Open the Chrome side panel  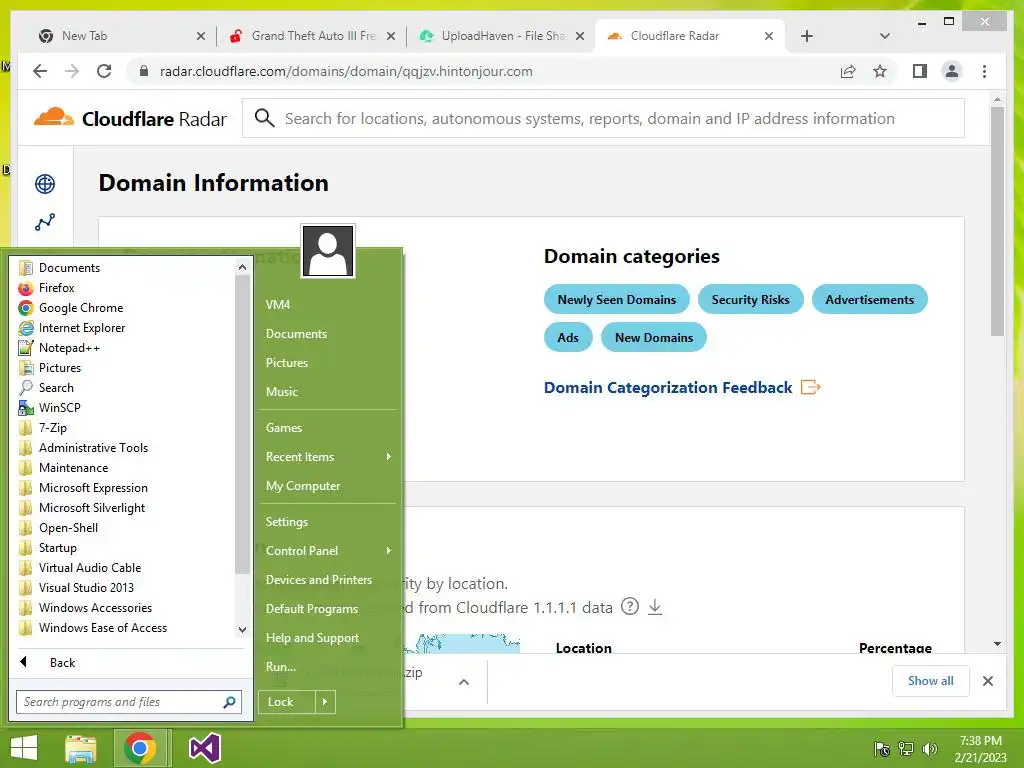(x=920, y=71)
